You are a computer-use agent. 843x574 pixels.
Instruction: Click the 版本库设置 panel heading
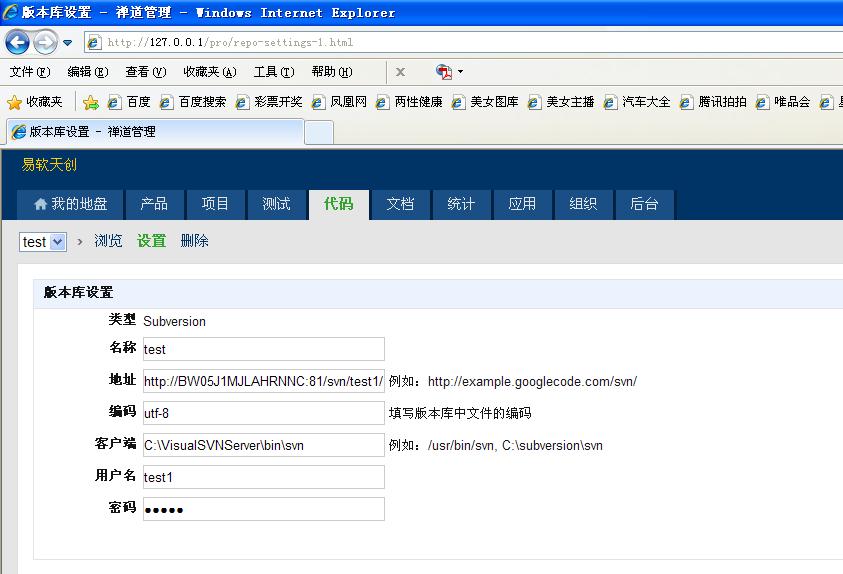pos(78,292)
